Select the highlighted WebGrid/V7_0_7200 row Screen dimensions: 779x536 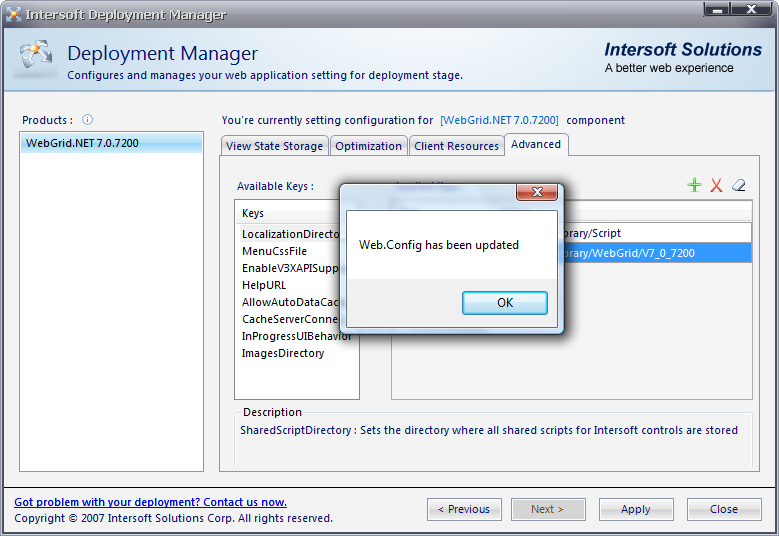click(657, 253)
